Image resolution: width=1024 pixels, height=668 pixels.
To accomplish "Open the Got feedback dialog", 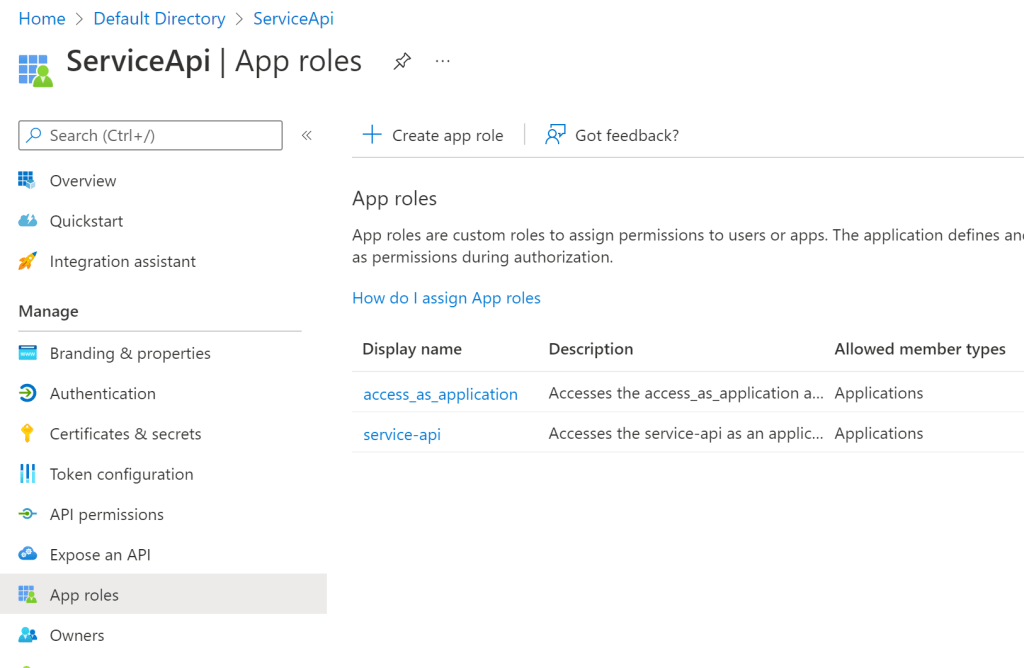I will pyautogui.click(x=611, y=134).
